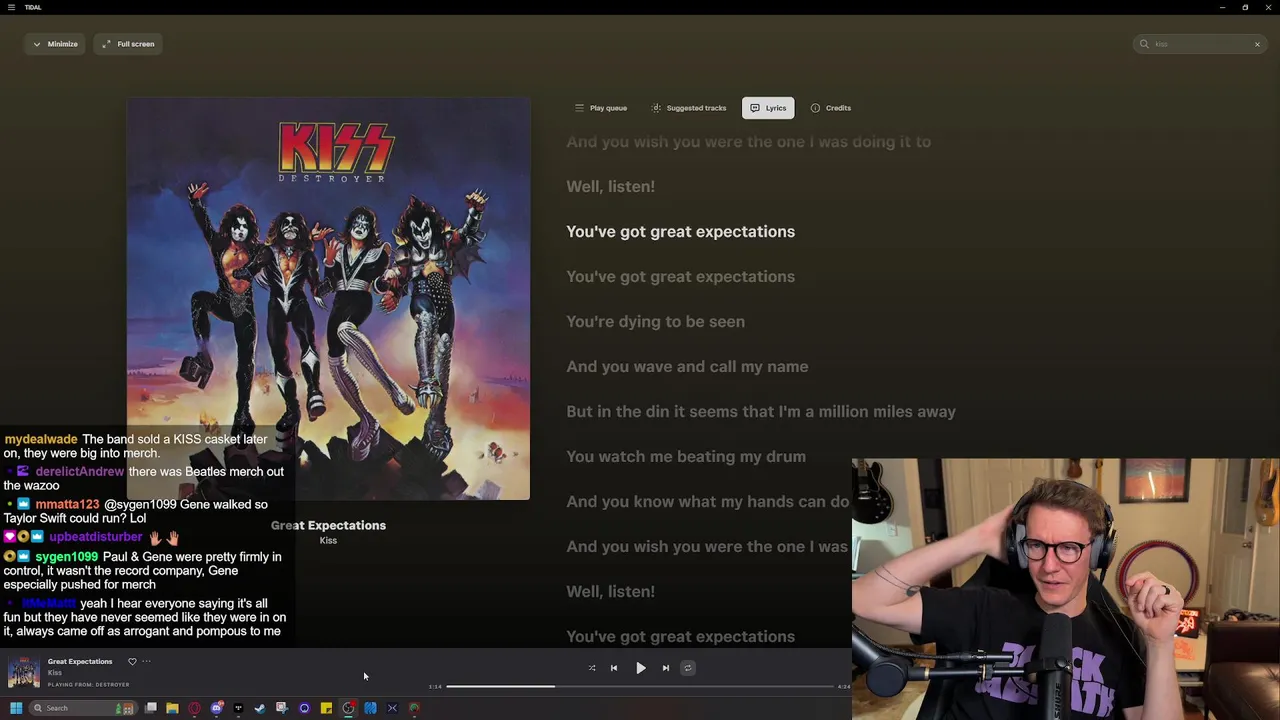Open the Snipping Tool taskbar icon

coord(282,708)
